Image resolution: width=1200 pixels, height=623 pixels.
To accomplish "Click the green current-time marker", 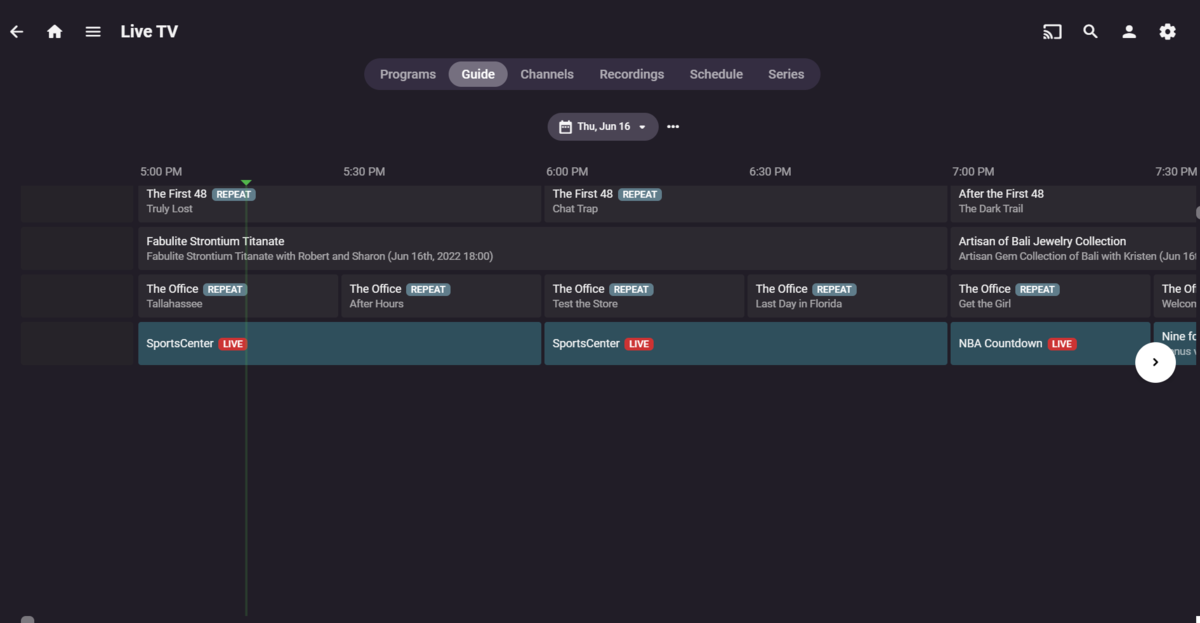I will click(x=246, y=183).
